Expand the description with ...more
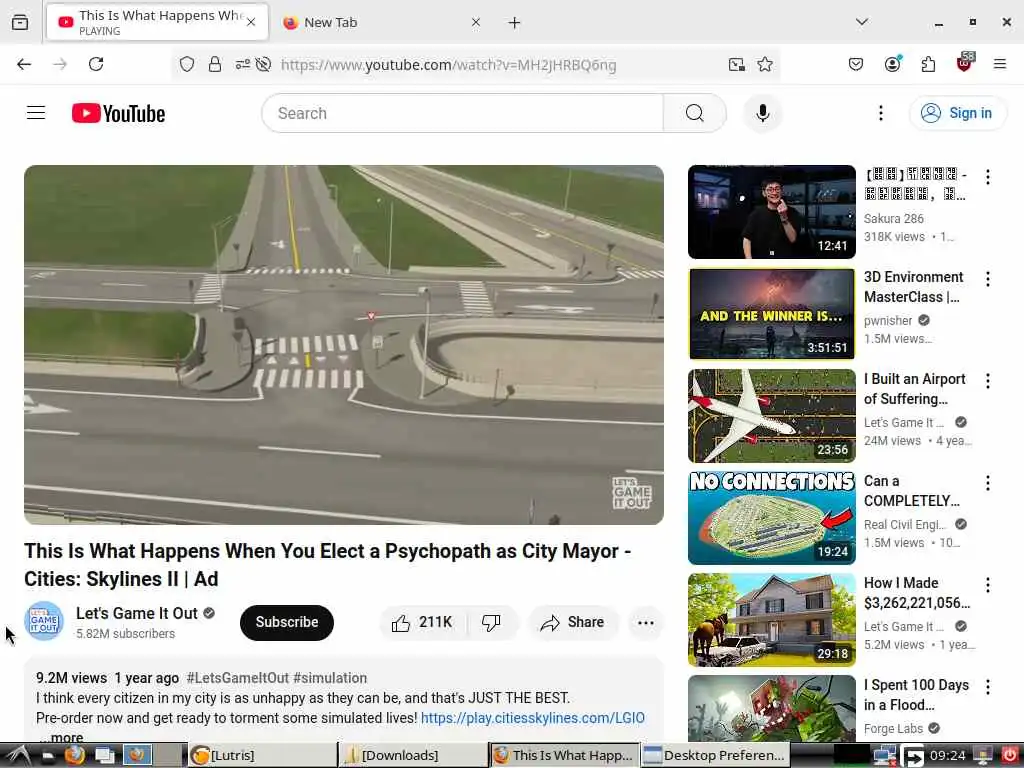This screenshot has width=1024, height=768. [x=61, y=737]
